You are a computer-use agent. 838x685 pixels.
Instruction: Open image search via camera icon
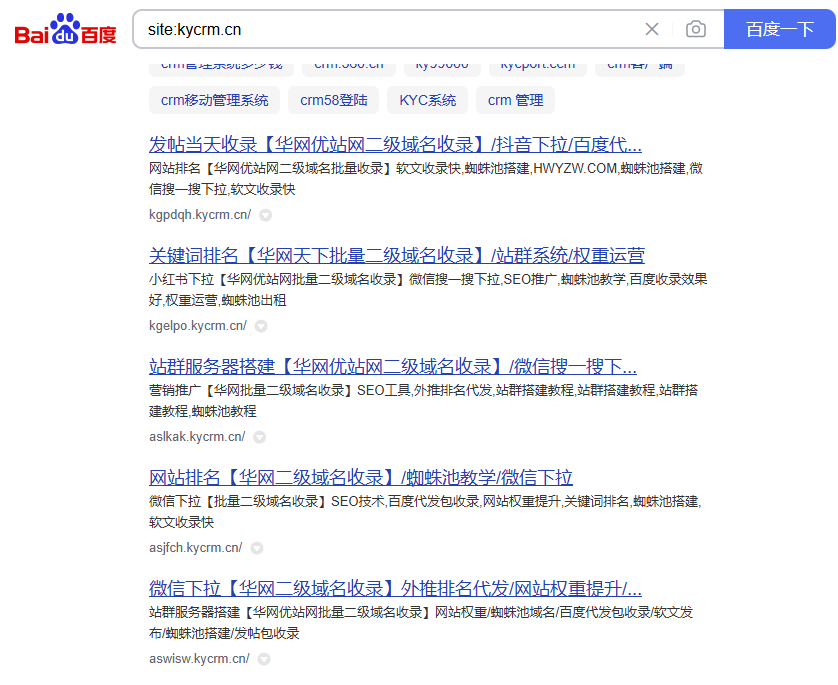[695, 29]
